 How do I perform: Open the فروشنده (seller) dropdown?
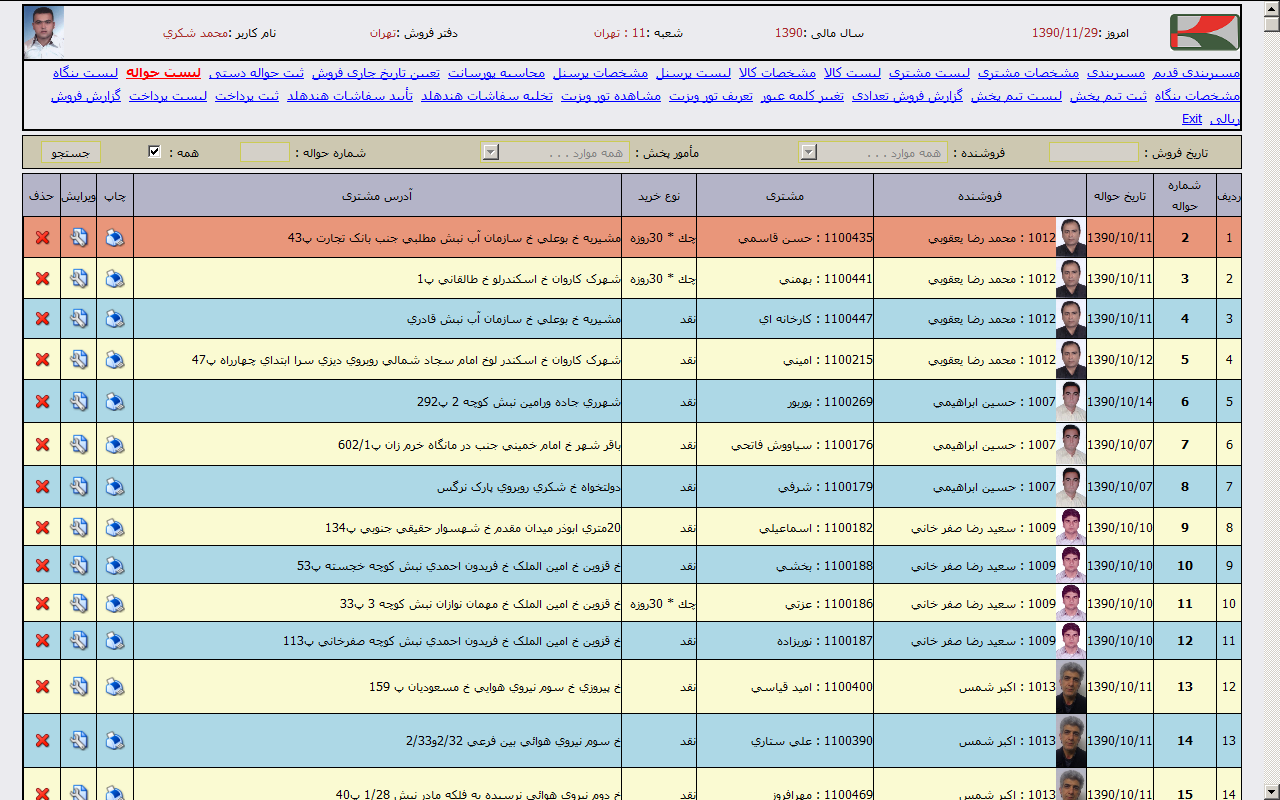[x=809, y=152]
